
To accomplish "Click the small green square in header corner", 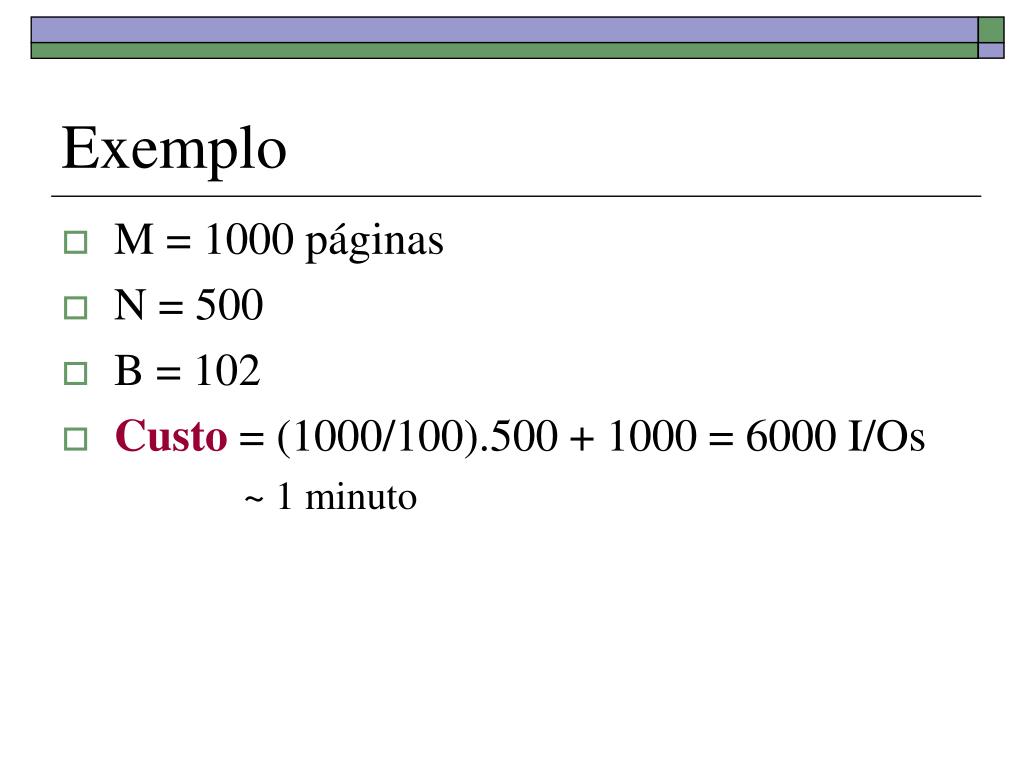I will (991, 30).
